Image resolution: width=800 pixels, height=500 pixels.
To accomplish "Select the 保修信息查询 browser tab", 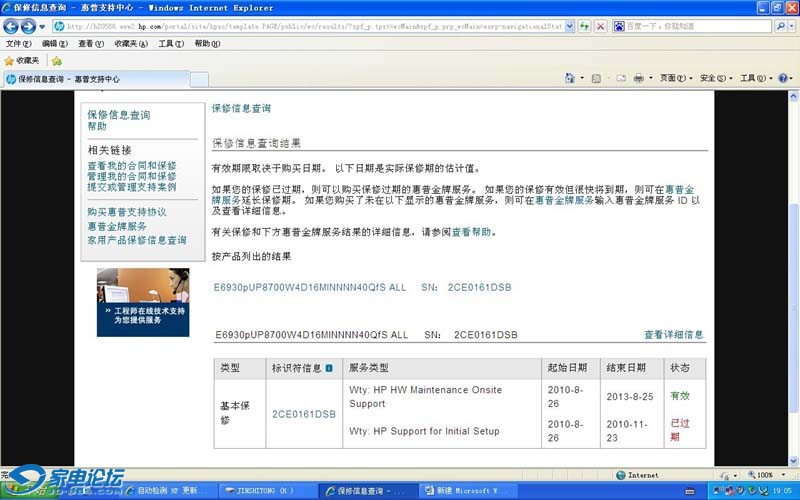I will pyautogui.click(x=96, y=79).
